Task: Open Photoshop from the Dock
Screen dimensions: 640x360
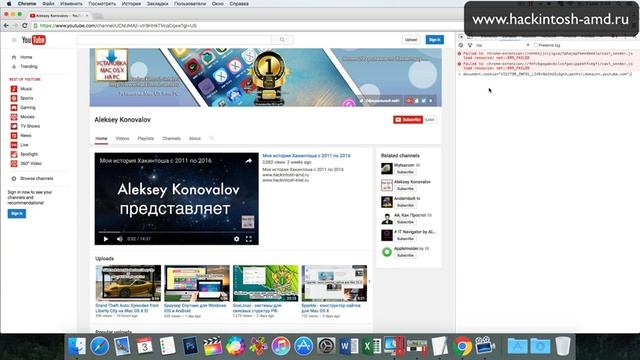Action: (x=190, y=346)
